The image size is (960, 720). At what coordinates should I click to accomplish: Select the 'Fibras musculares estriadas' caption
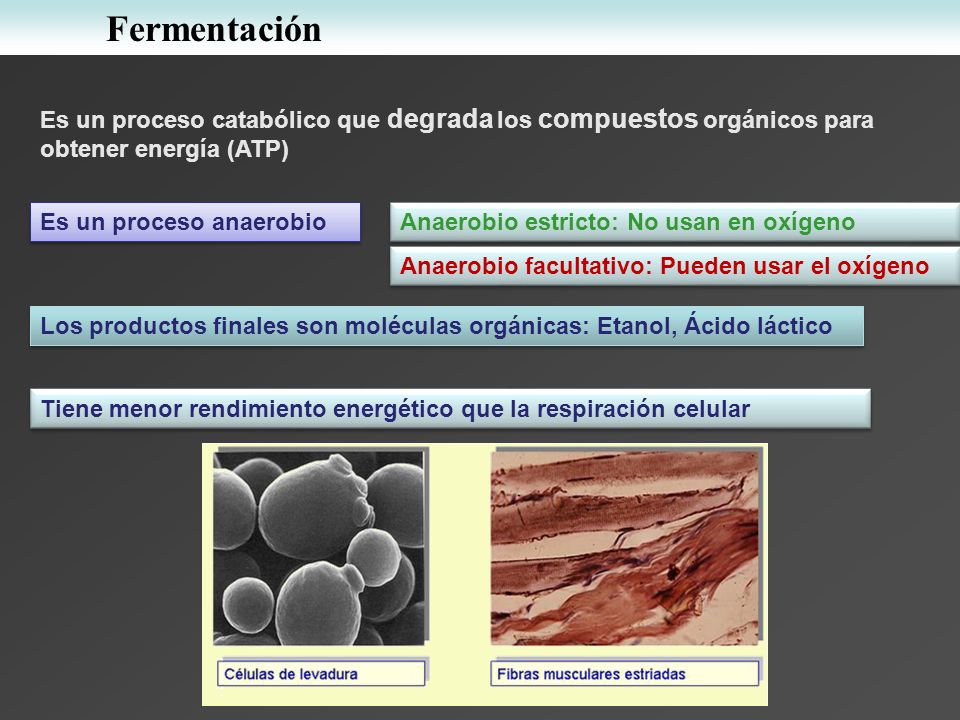624,673
